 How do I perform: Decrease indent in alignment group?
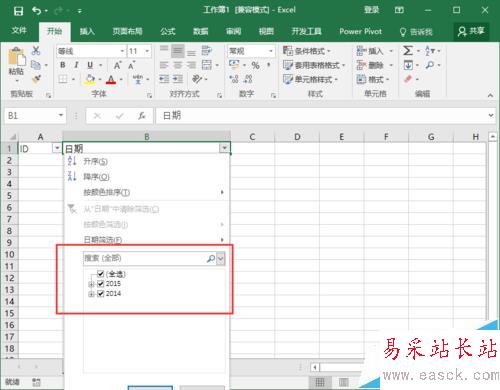[164, 79]
